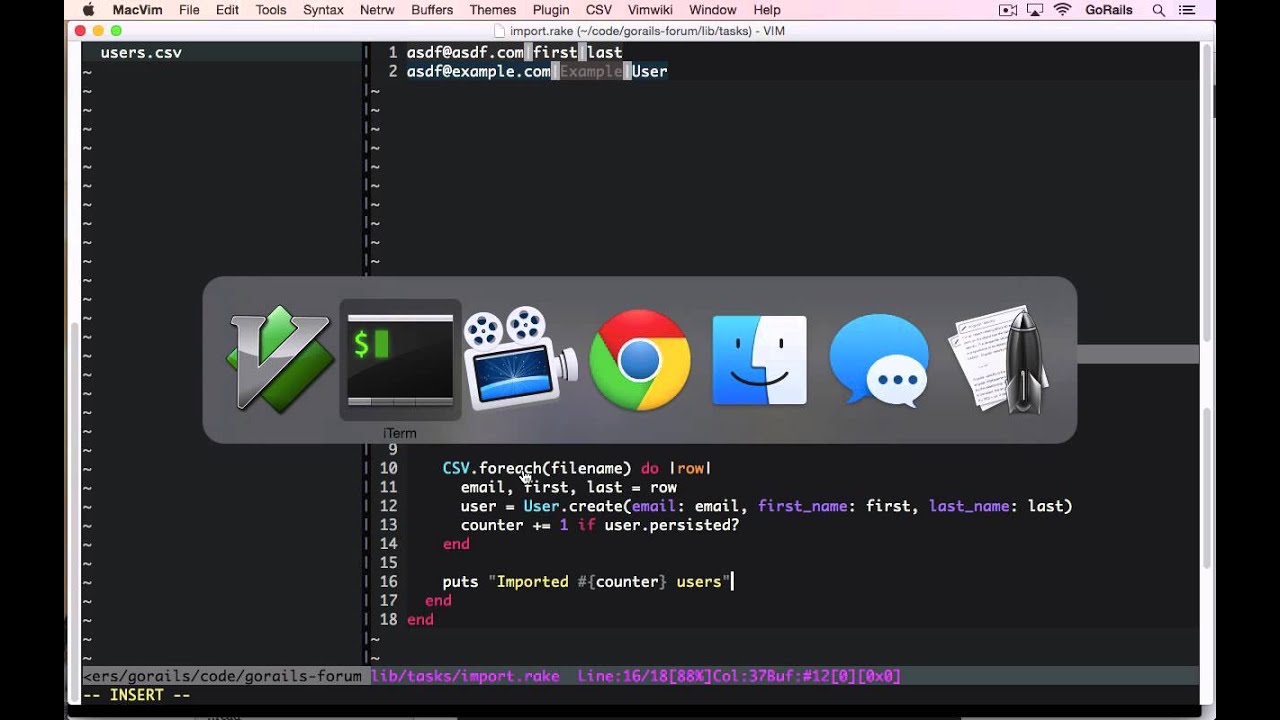1280x720 pixels.
Task: Click the 'end' keyword on line 18
Action: (x=420, y=619)
